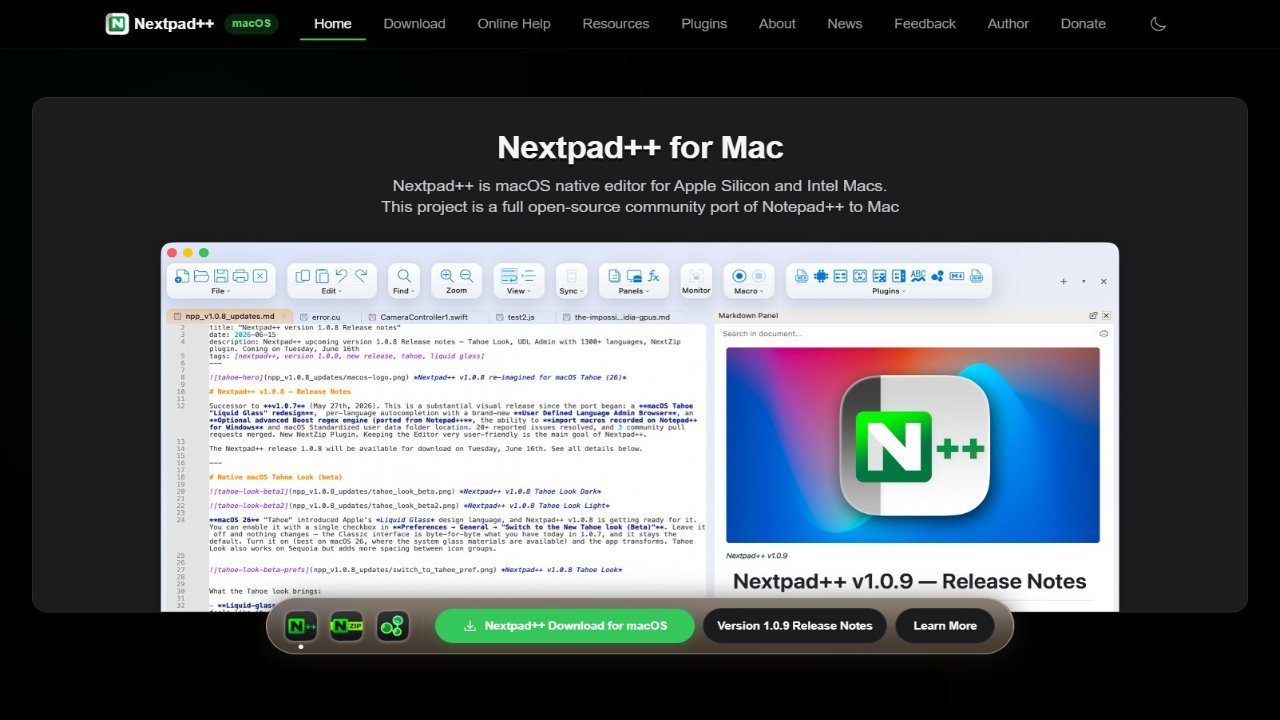This screenshot has height=720, width=1280.
Task: Click the plus icon at toolbar right
Action: click(x=1063, y=281)
